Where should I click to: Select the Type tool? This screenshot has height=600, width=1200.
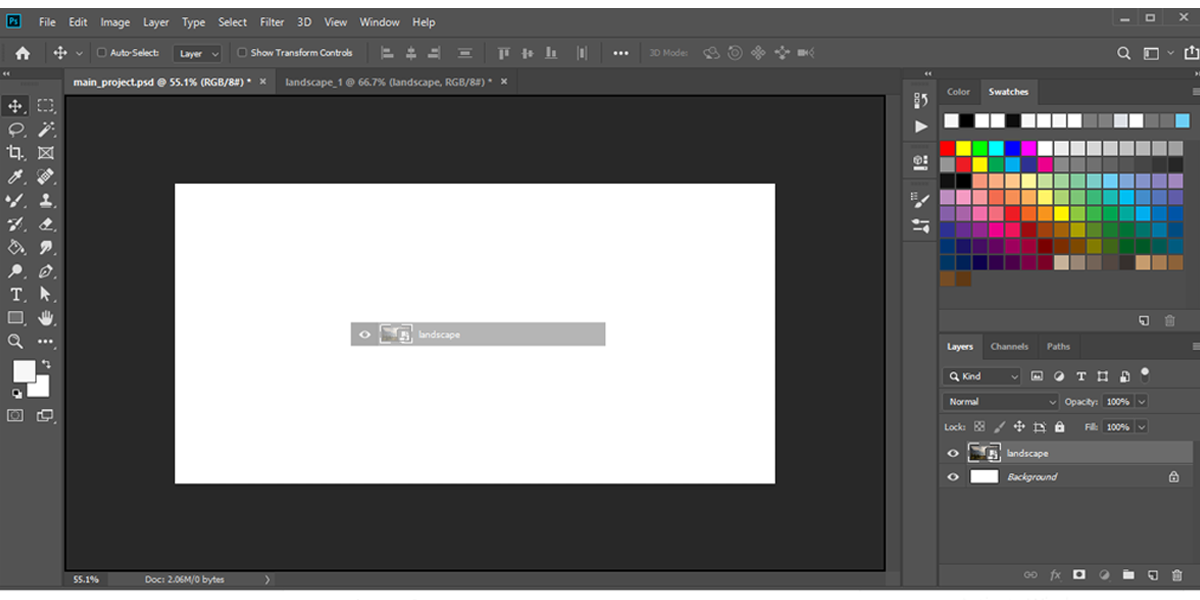pyautogui.click(x=14, y=294)
